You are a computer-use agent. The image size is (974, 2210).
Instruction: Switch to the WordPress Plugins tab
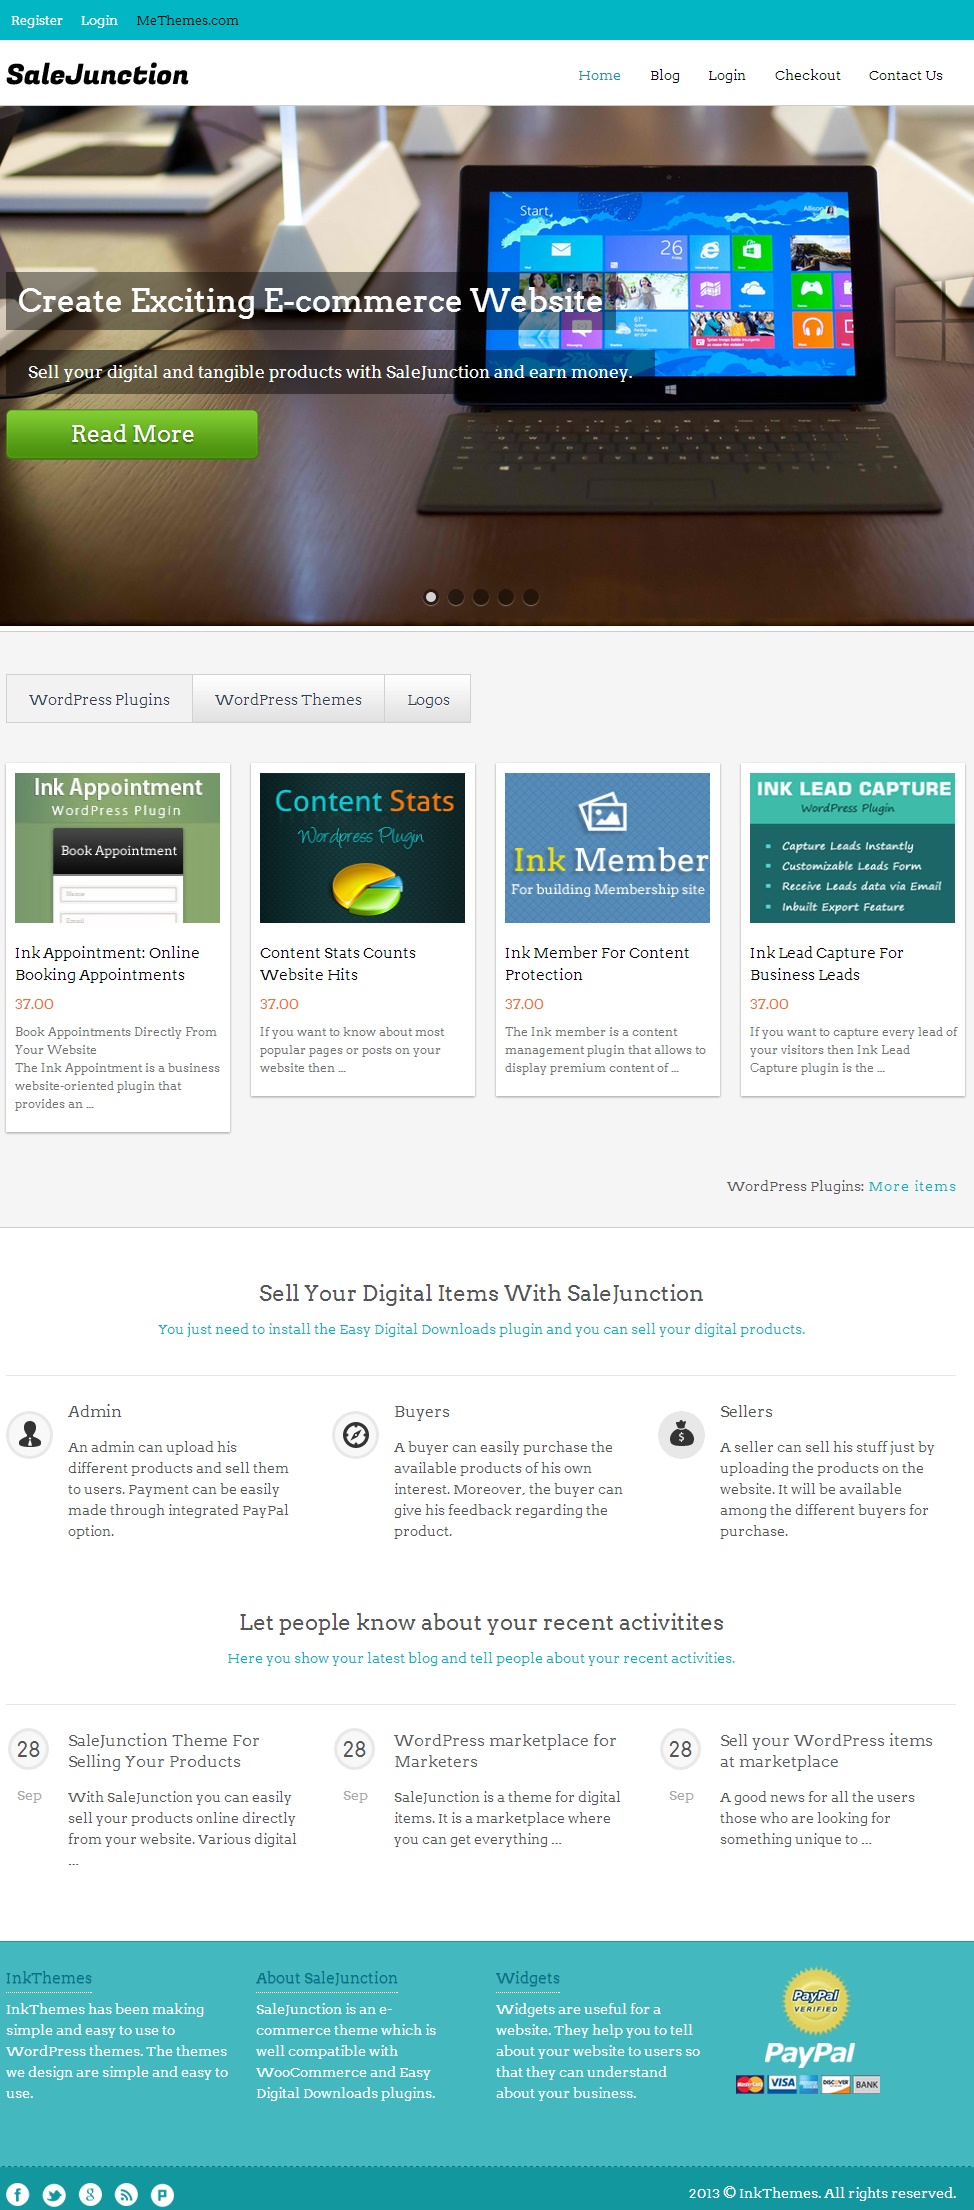point(99,699)
